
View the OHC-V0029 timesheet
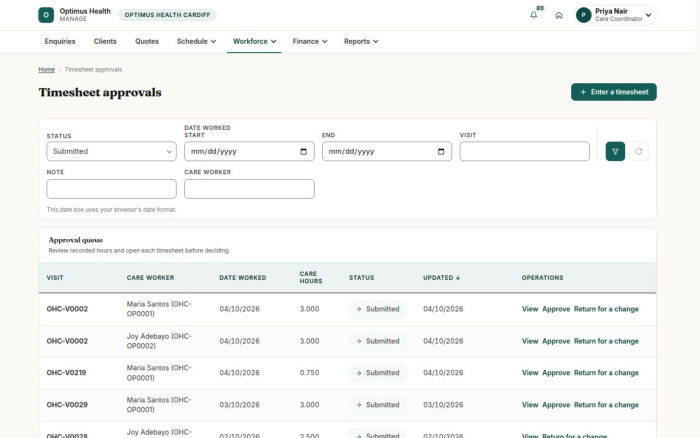530,405
